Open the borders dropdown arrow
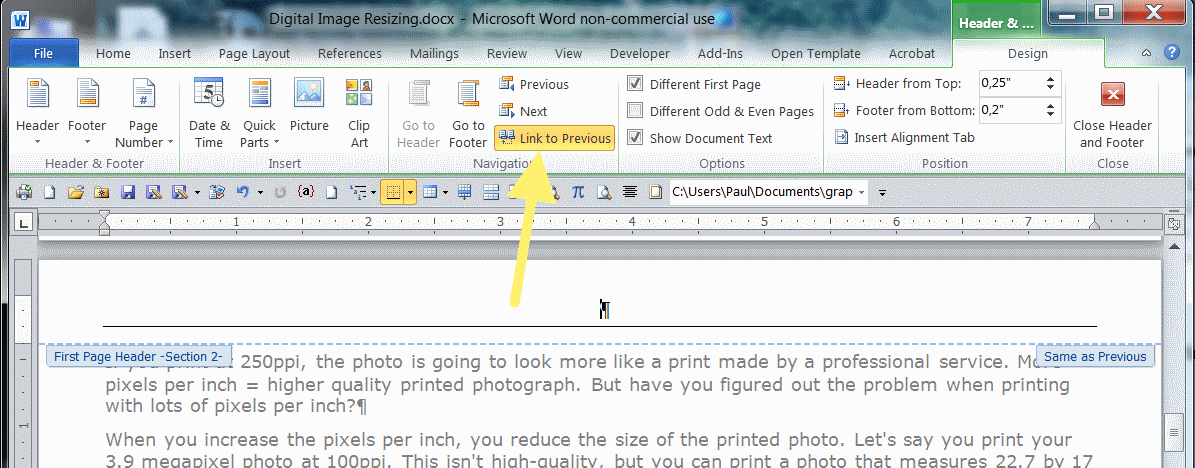 coord(411,193)
